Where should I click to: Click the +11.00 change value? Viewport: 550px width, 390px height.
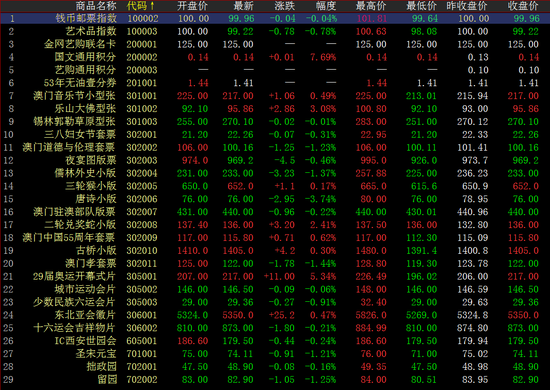[x=280, y=277]
